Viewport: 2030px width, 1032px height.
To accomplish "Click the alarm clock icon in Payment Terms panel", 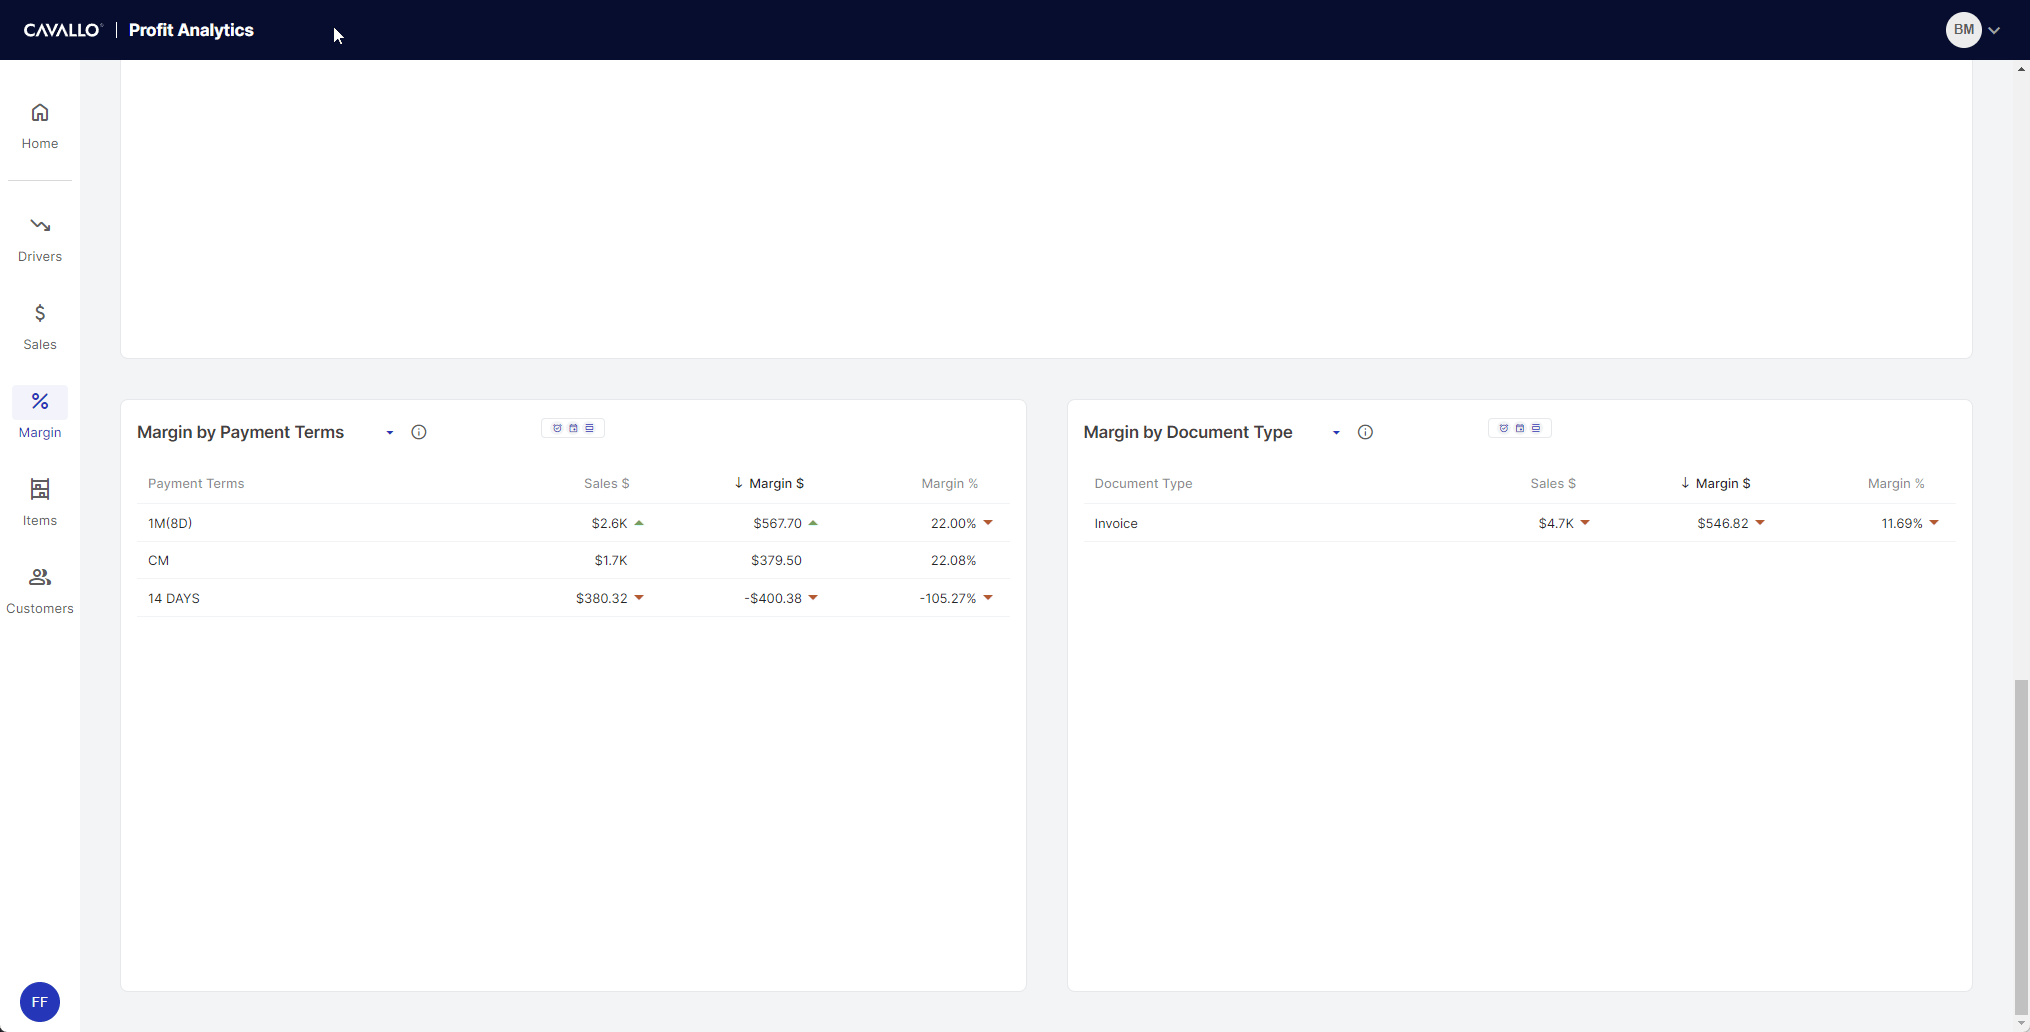I will coord(557,428).
